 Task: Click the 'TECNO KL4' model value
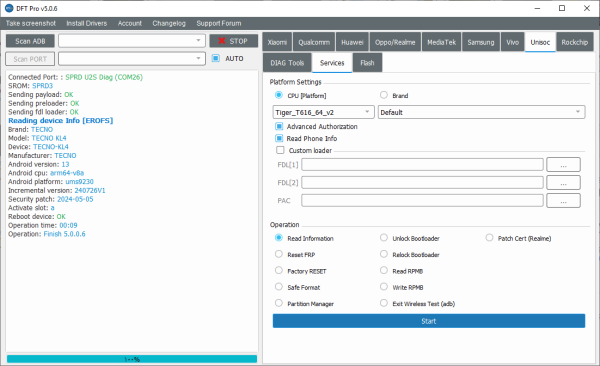(x=49, y=138)
